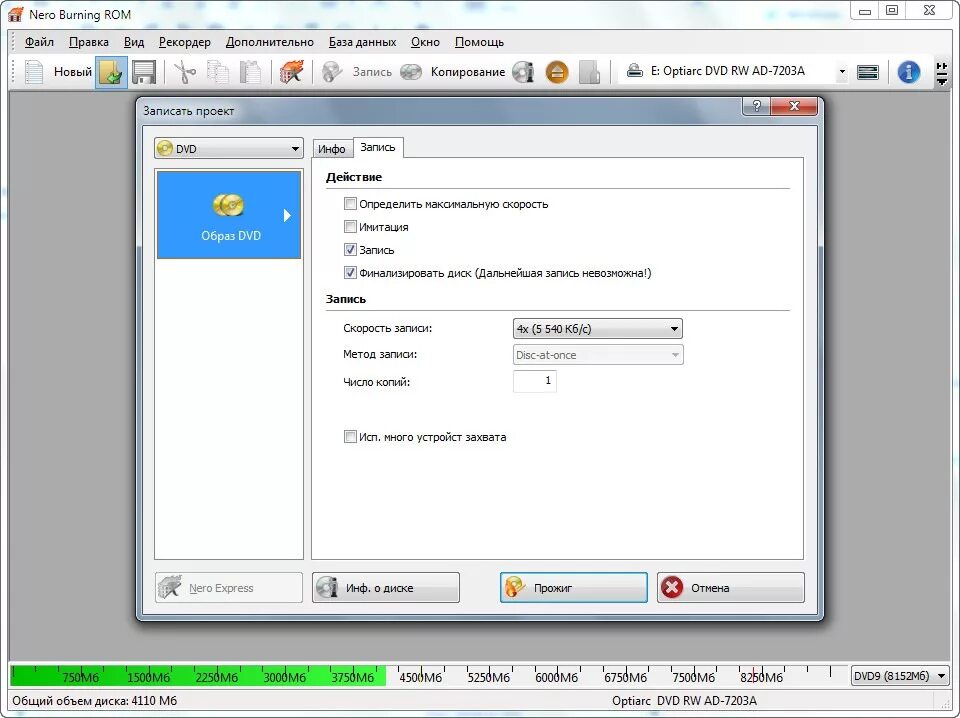Enable the Имитация checkbox
The height and width of the screenshot is (718, 960).
[350, 227]
